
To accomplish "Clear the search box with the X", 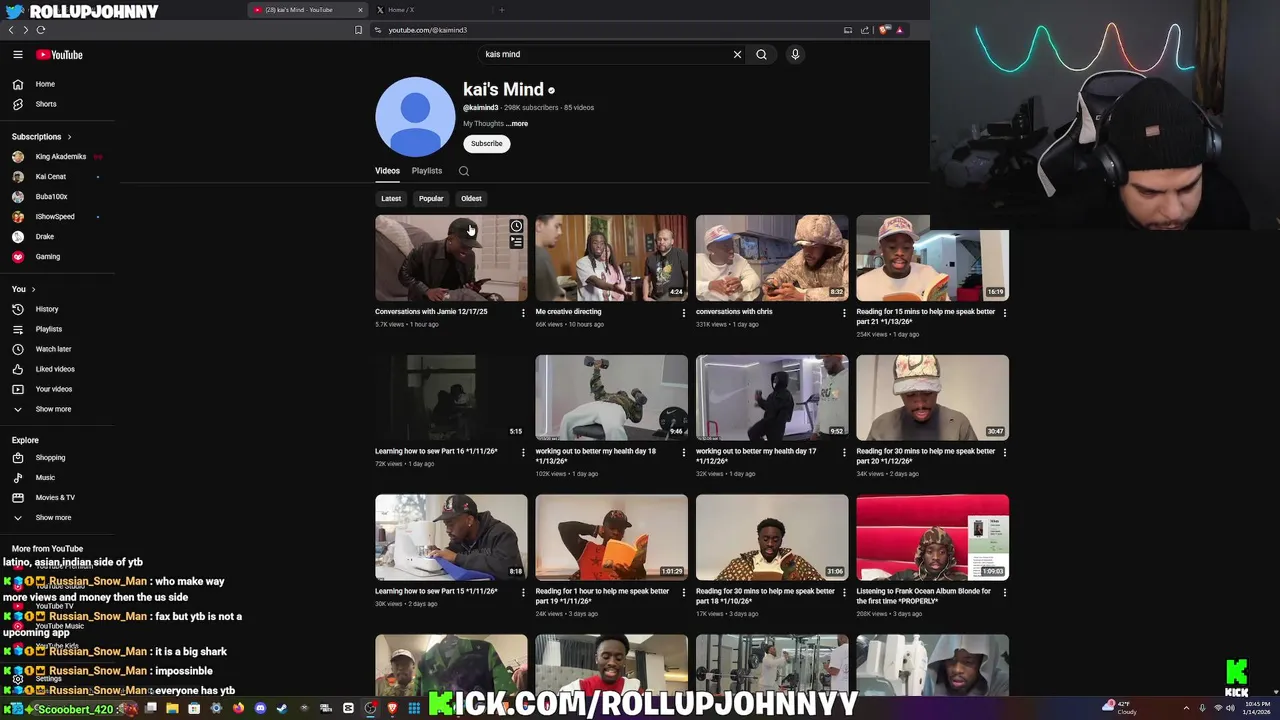I will pos(737,55).
